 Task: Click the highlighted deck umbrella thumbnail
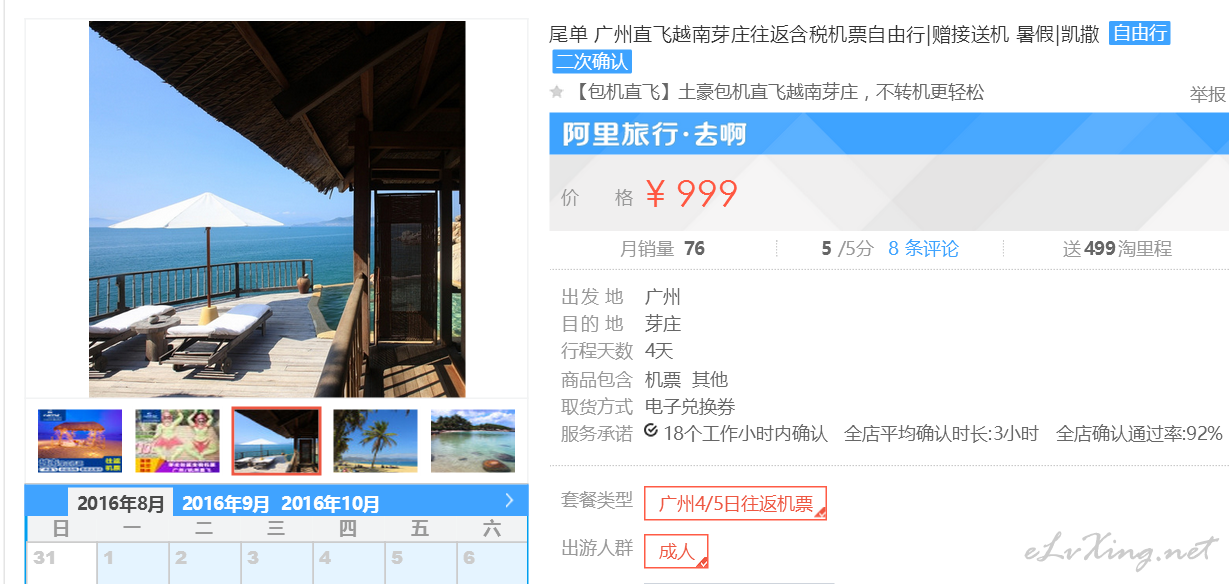(276, 441)
